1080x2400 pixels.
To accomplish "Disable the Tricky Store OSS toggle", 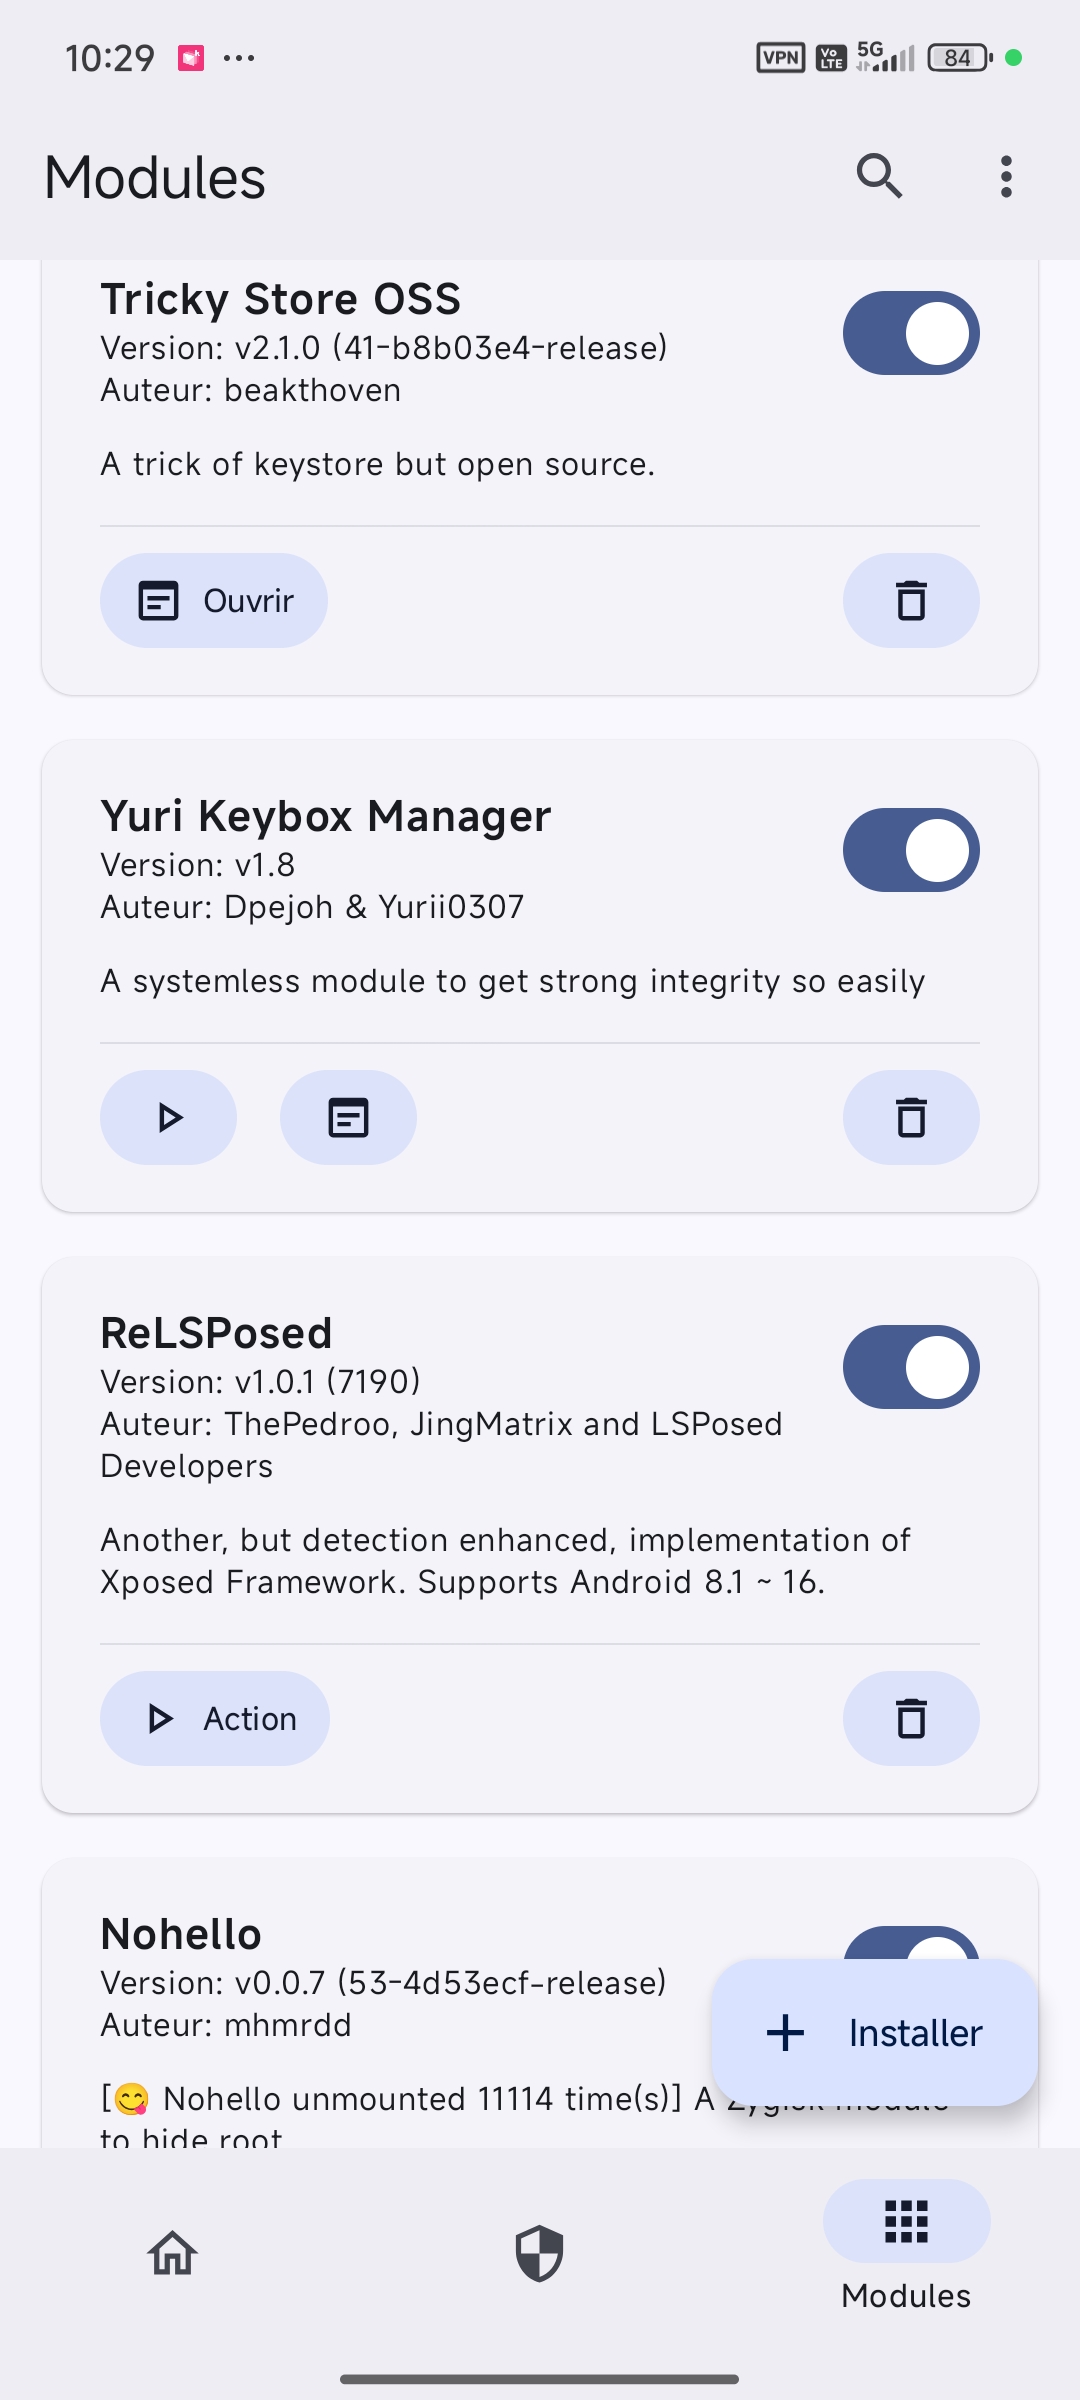I will click(x=911, y=333).
